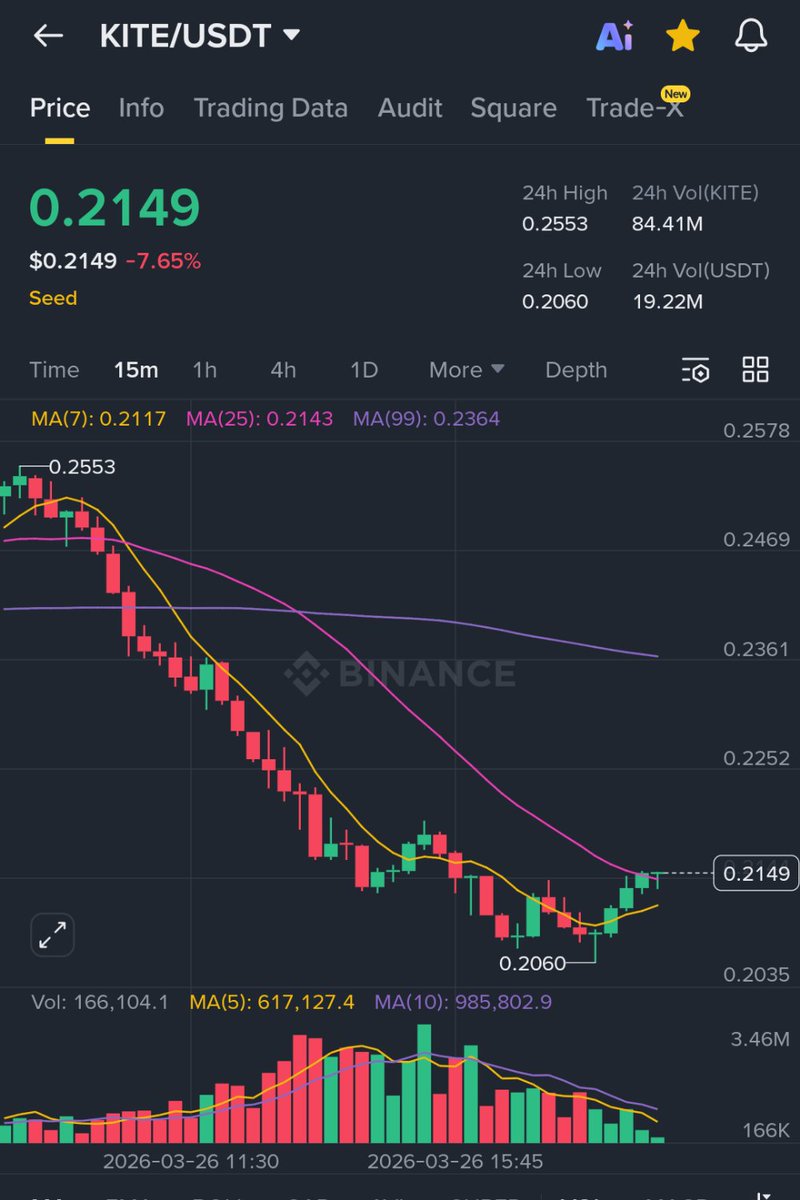Image resolution: width=800 pixels, height=1200 pixels.
Task: Toggle the favorite star icon
Action: pyautogui.click(x=683, y=36)
